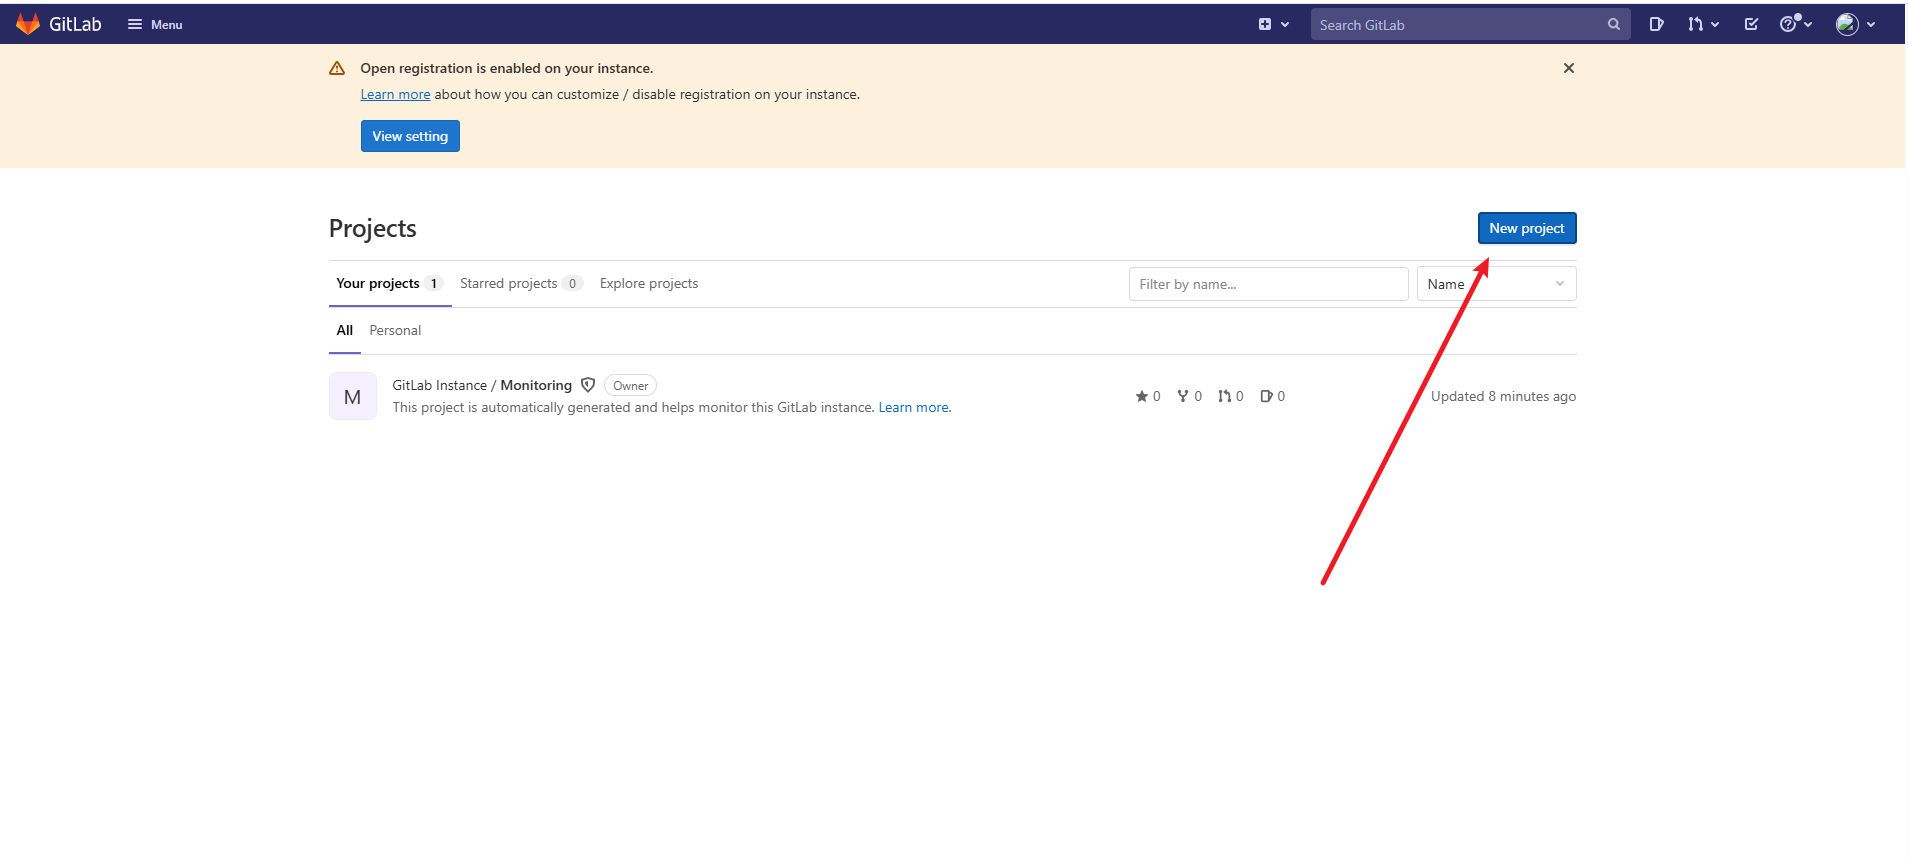Dismiss the open registration warning banner

click(x=1569, y=68)
